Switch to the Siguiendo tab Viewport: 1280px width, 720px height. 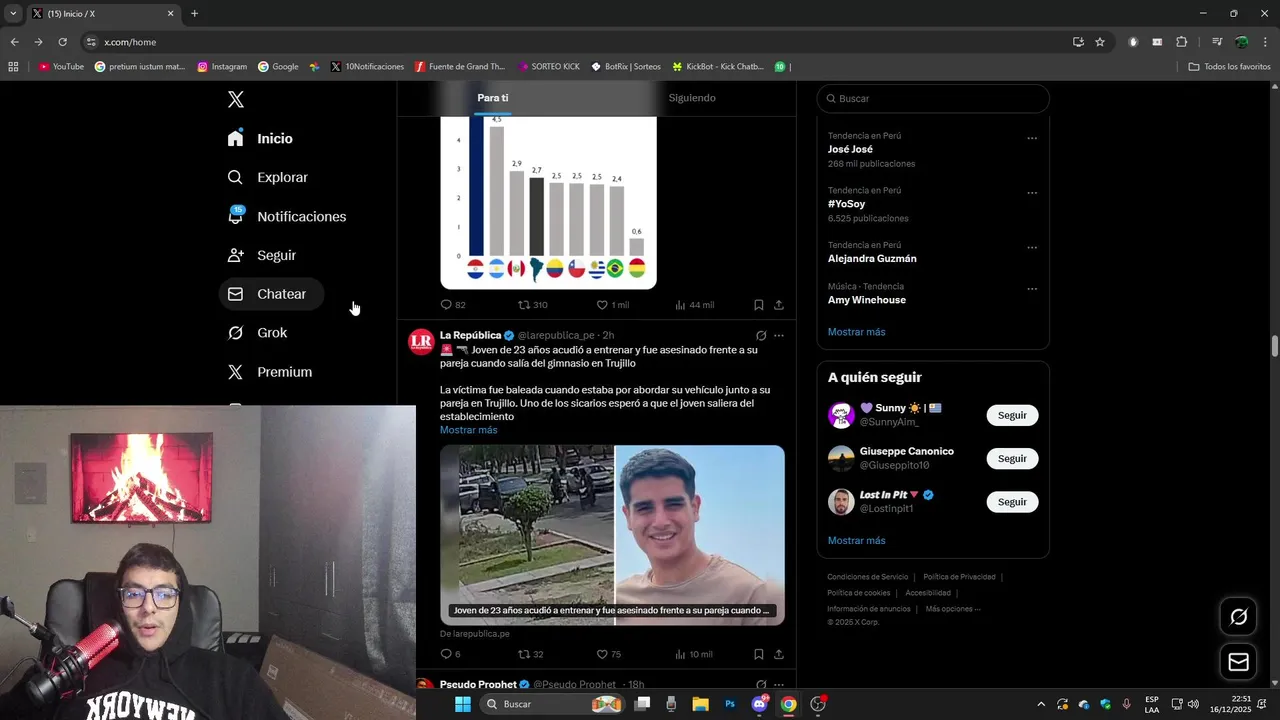click(x=692, y=98)
